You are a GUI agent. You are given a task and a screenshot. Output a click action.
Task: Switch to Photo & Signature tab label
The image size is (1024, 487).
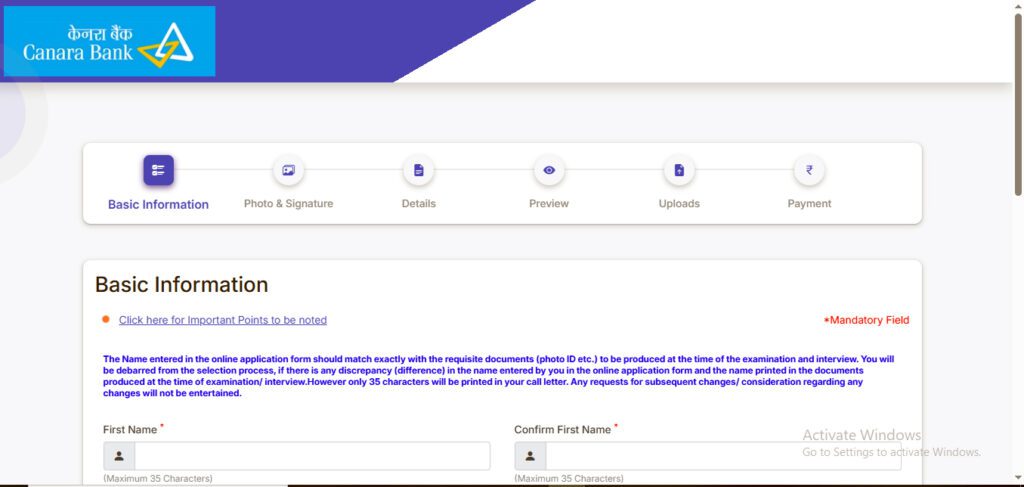click(x=288, y=204)
